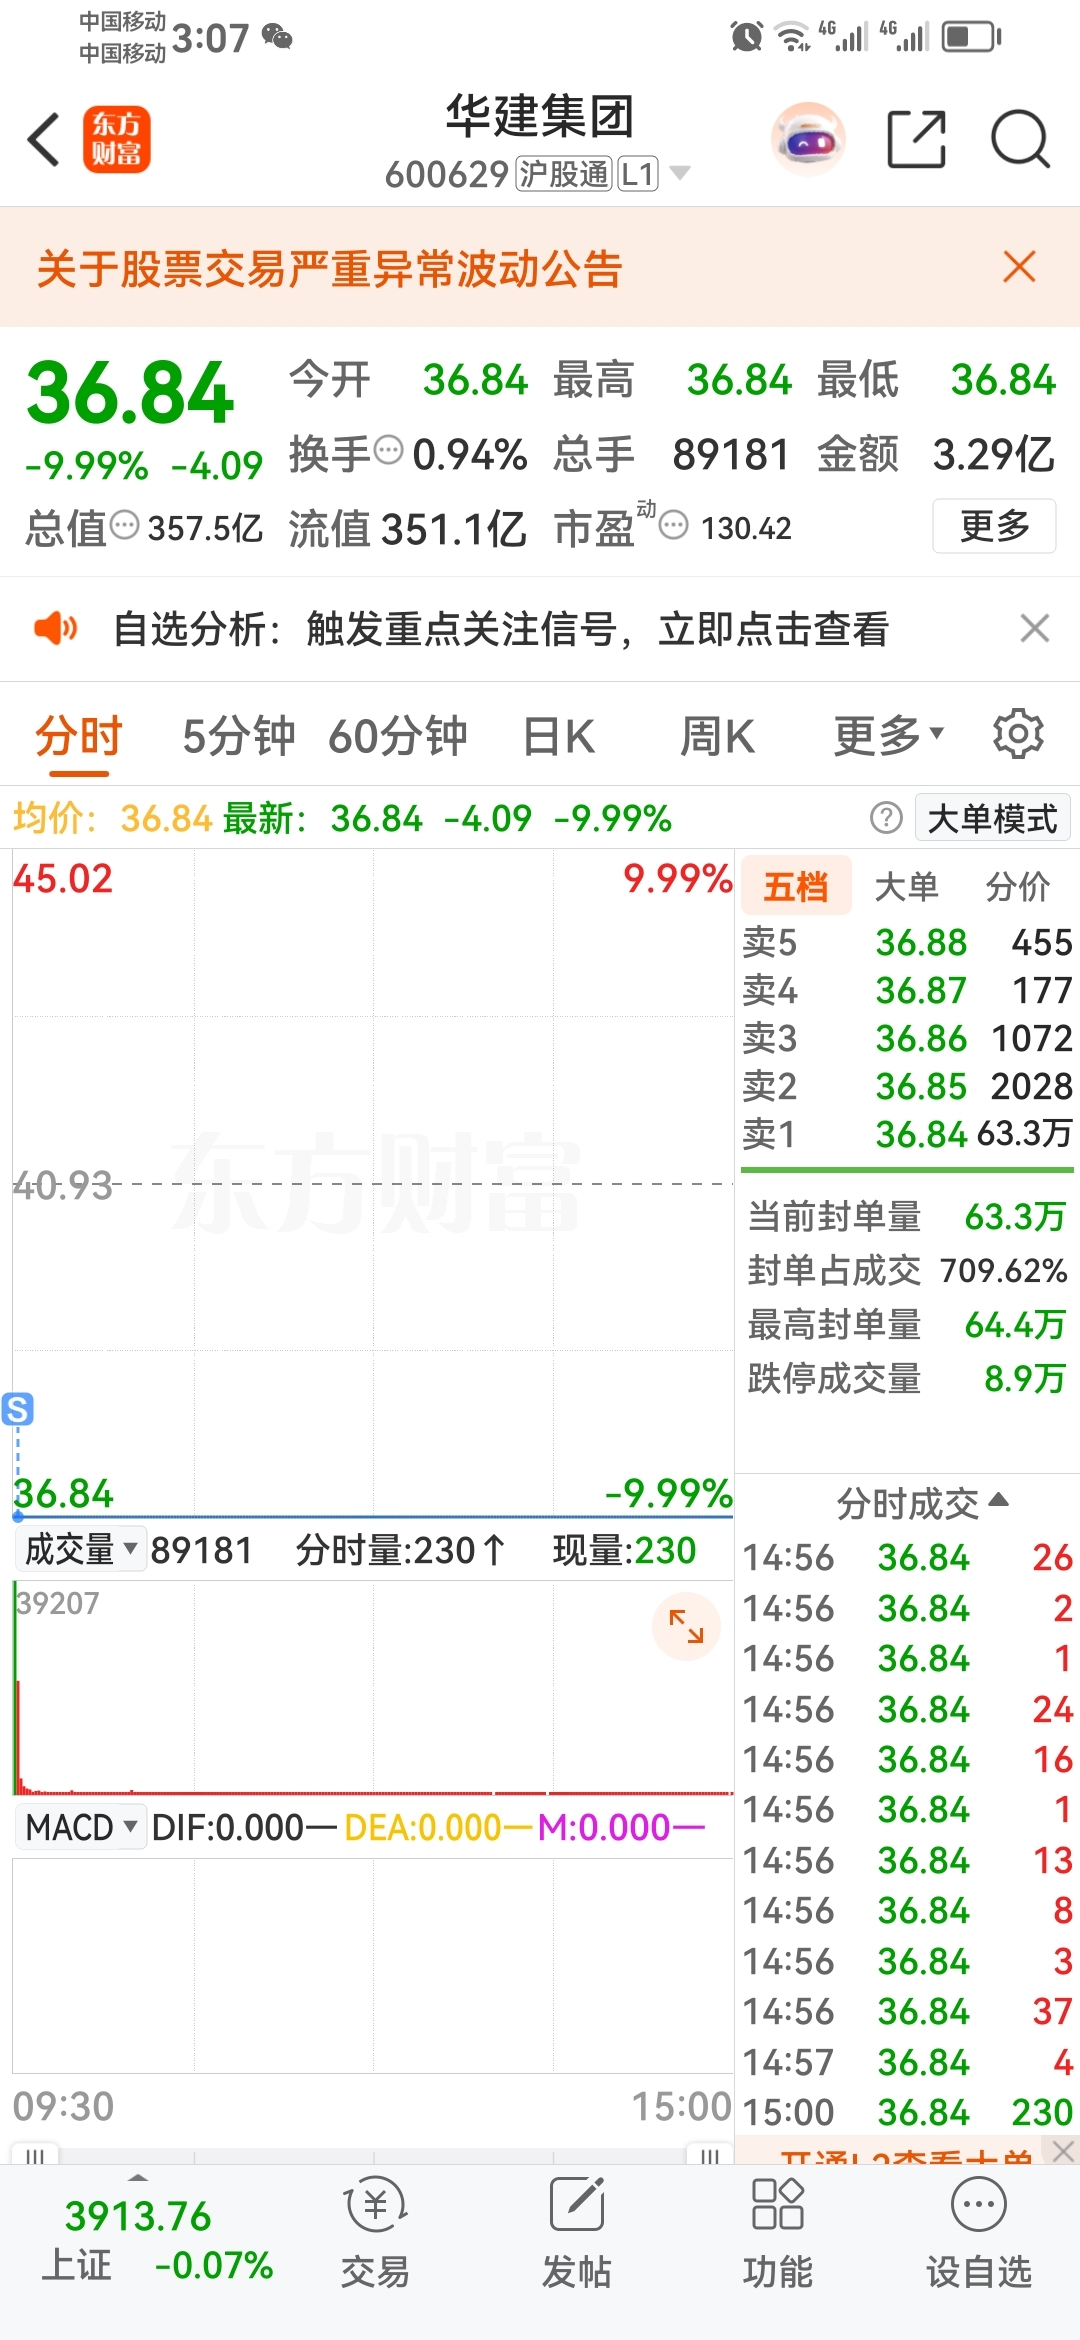
Task: Tap the info icon beside 总值
Action: coord(124,524)
